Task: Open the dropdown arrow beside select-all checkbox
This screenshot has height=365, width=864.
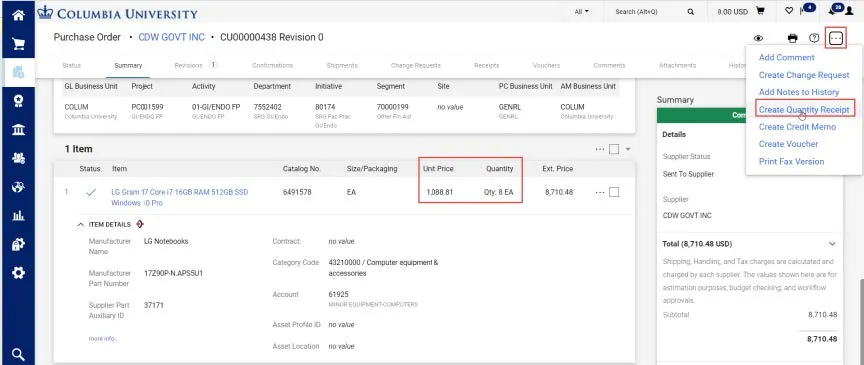Action: (628, 149)
